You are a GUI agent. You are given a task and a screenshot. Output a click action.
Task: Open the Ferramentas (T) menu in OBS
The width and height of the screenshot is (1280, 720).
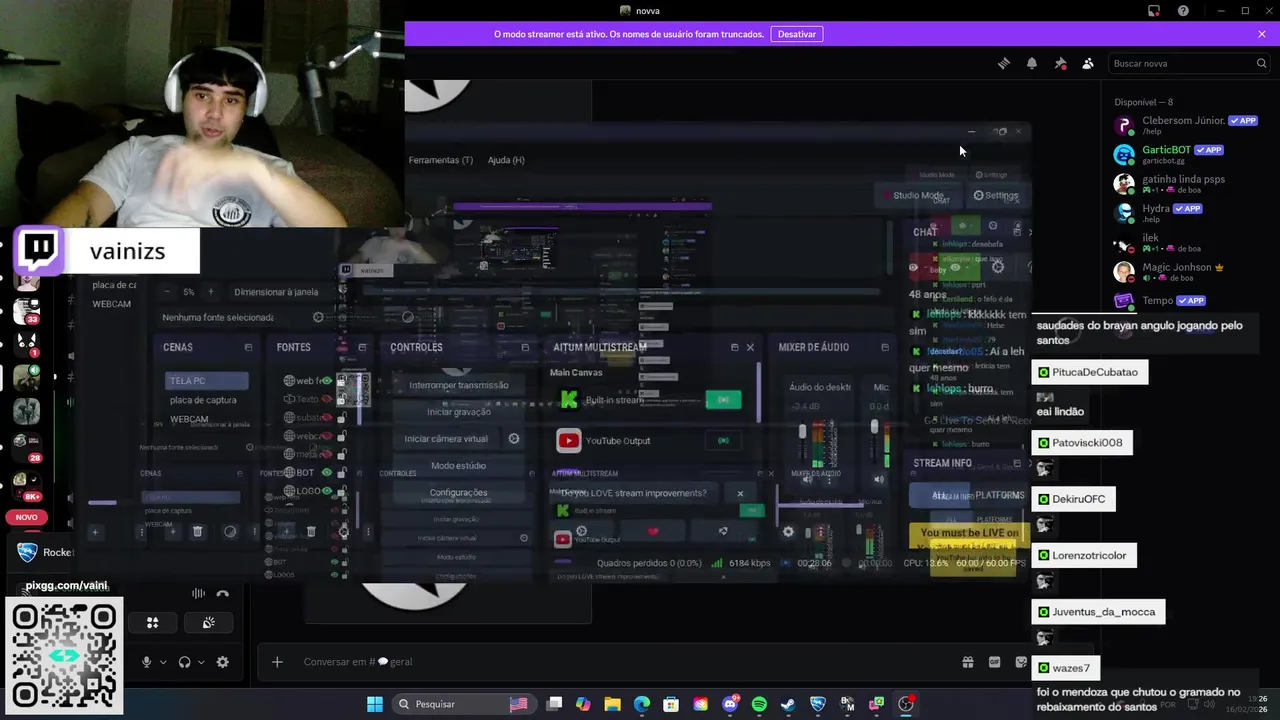point(440,160)
